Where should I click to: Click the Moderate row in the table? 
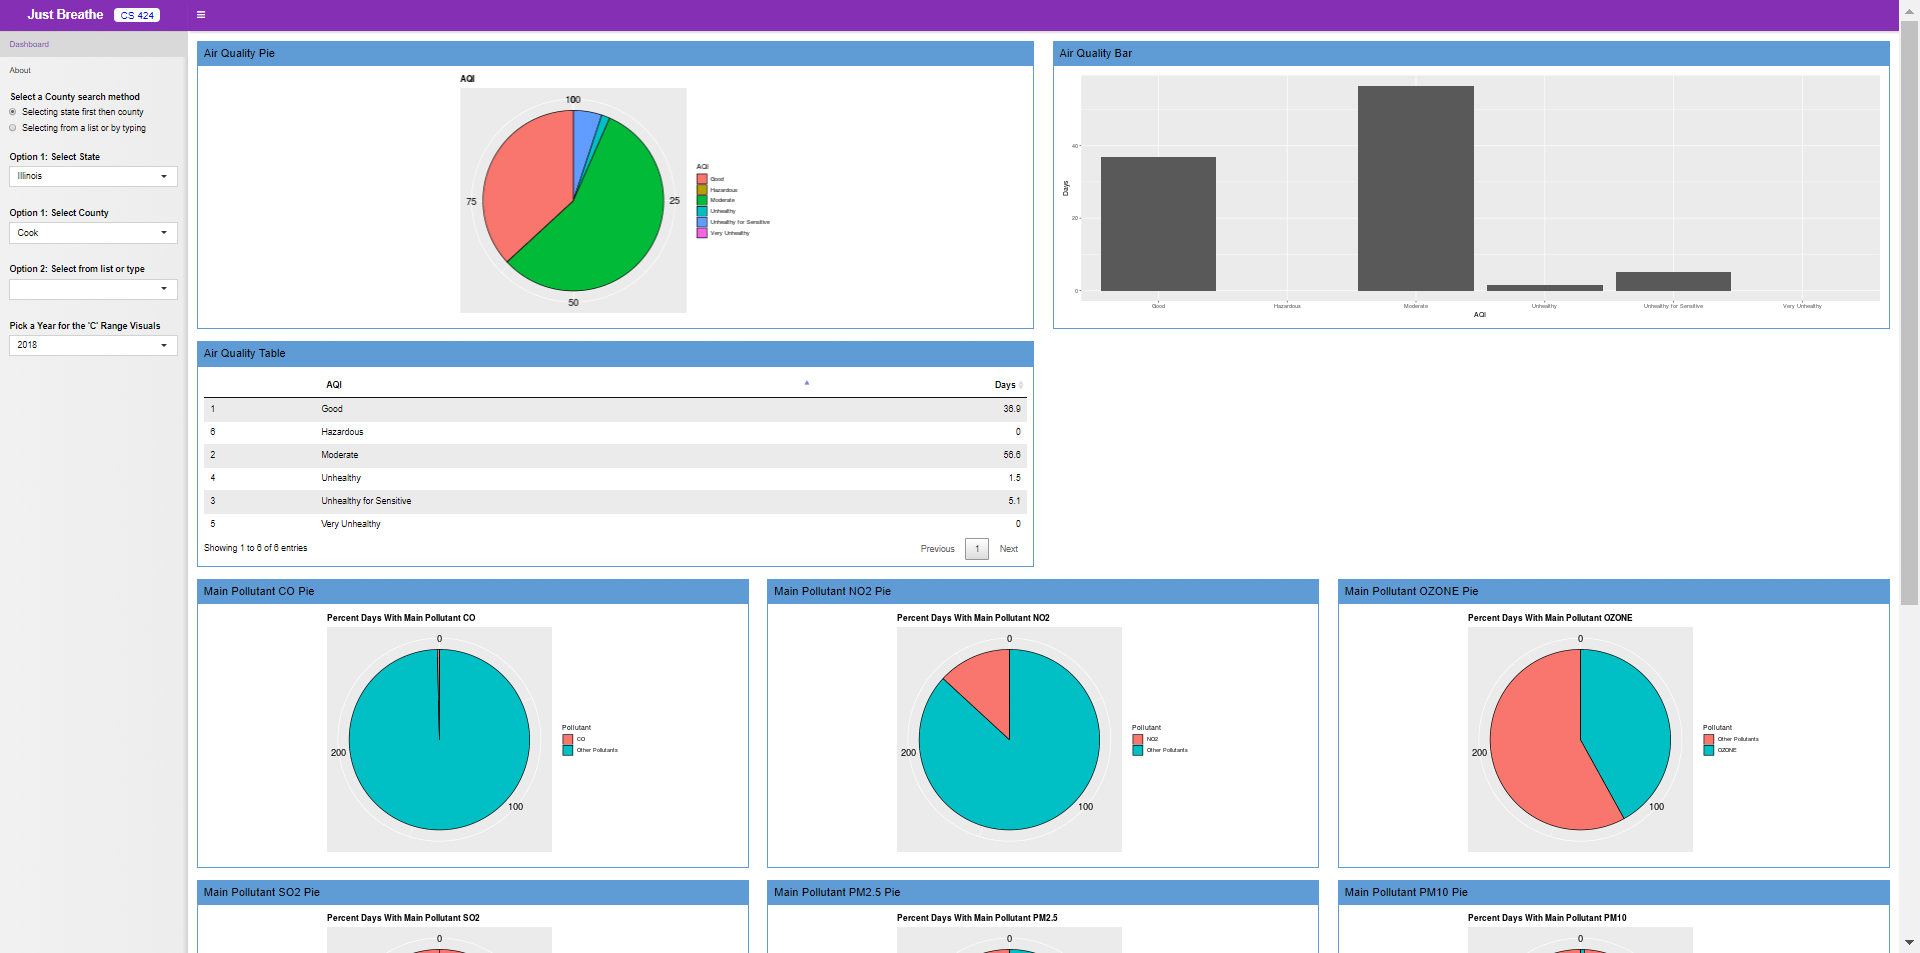click(615, 455)
